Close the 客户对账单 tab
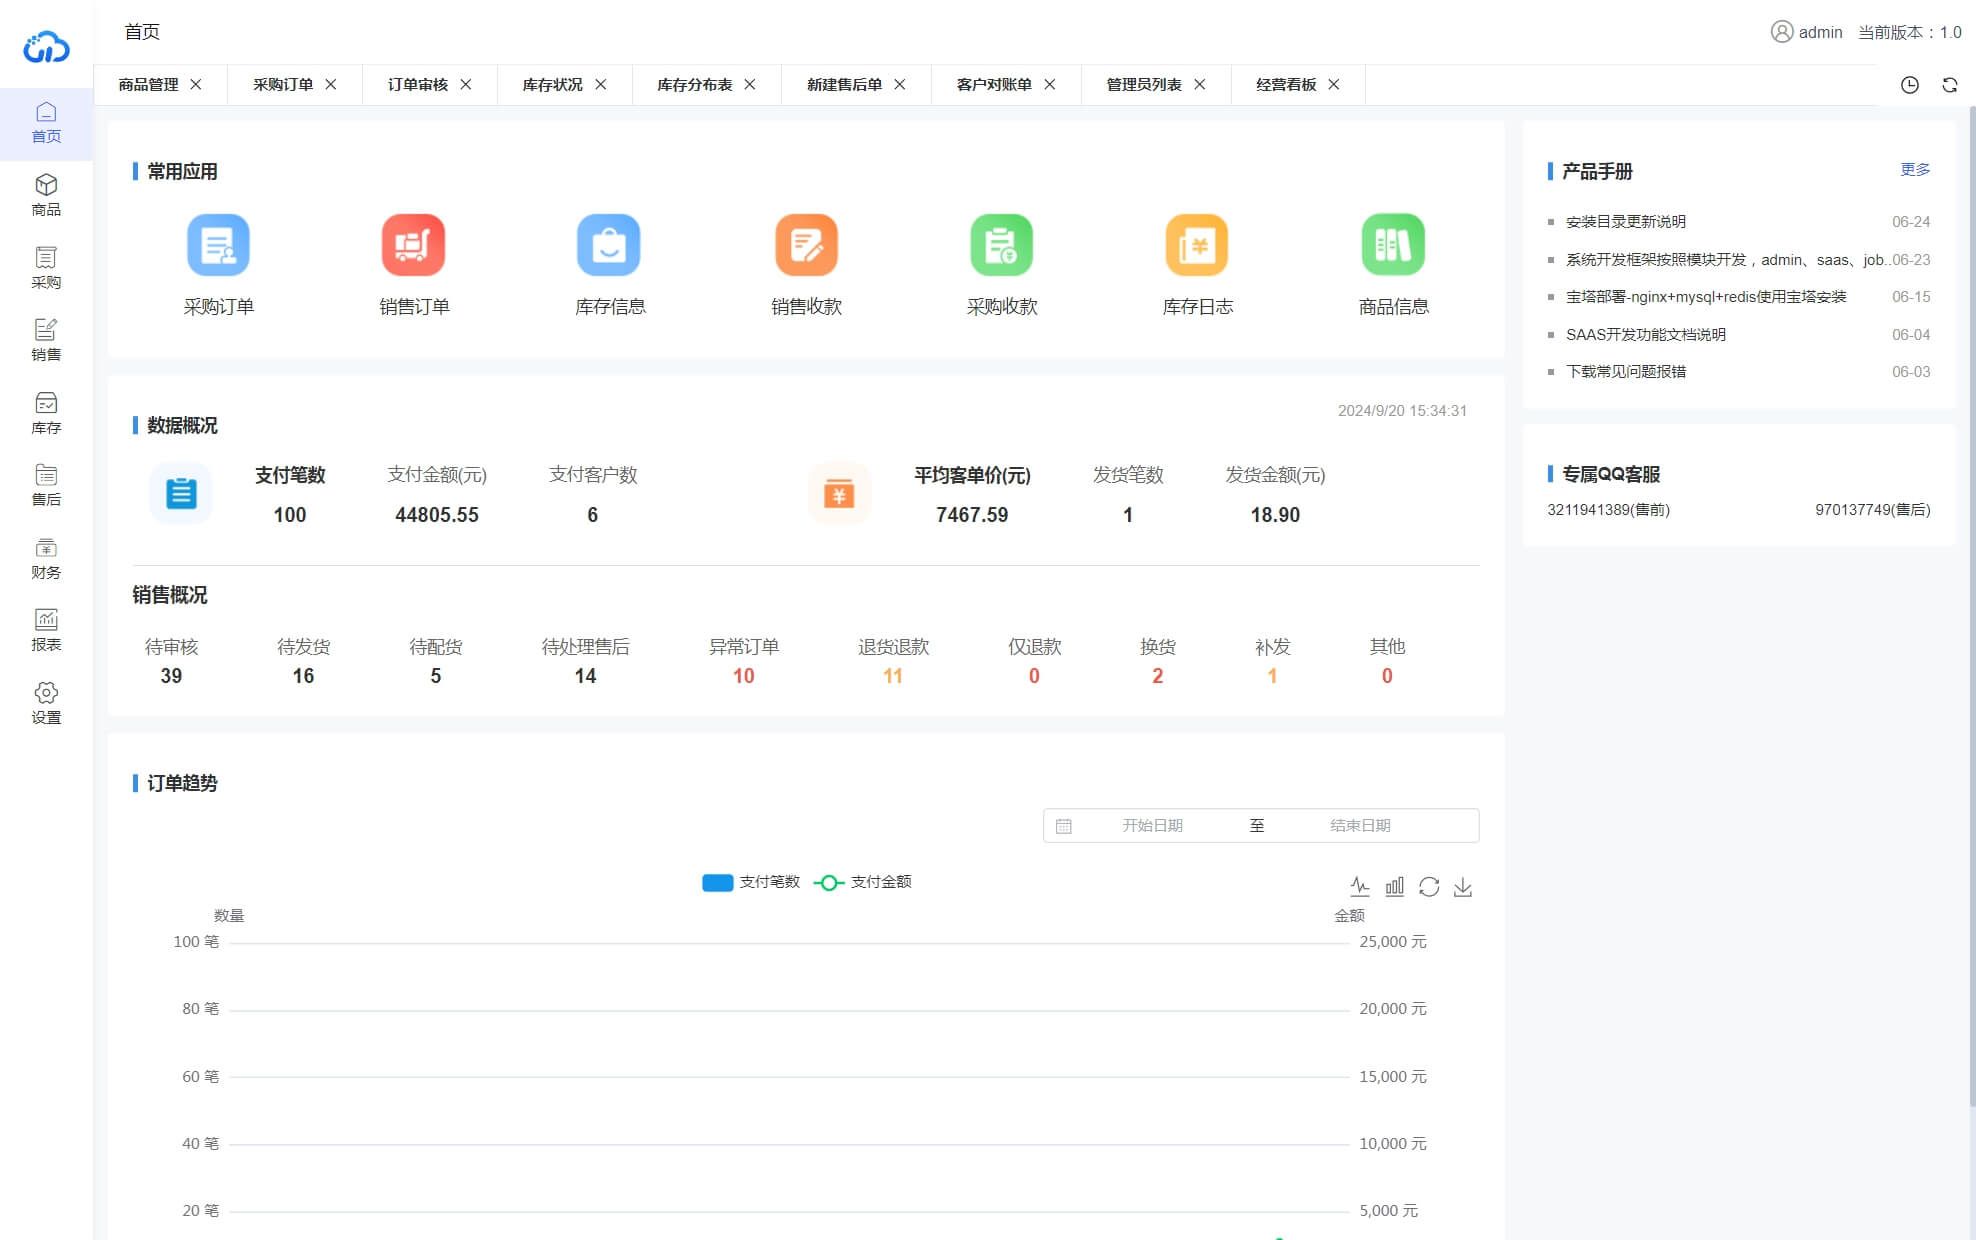Image resolution: width=1976 pixels, height=1240 pixels. click(1050, 85)
